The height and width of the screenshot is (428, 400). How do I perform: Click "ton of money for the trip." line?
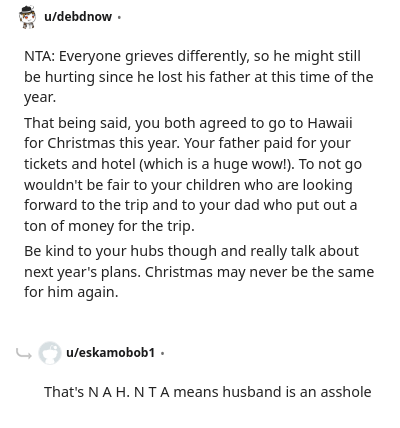coord(109,226)
